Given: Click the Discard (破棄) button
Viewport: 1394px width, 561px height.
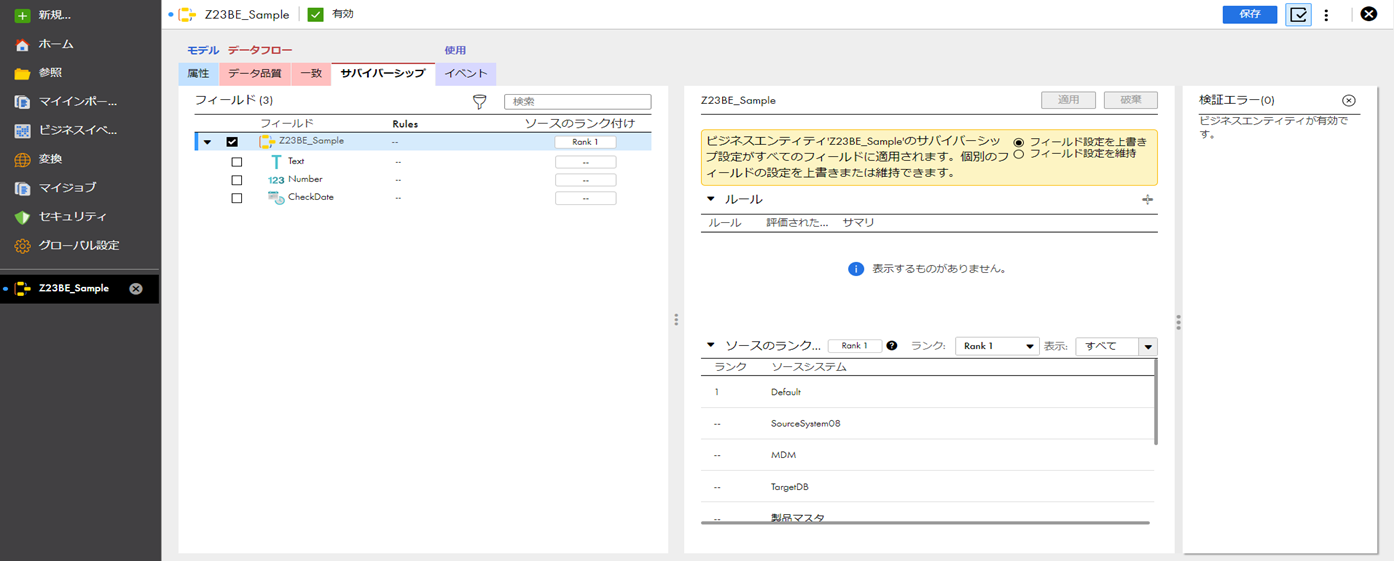Looking at the screenshot, I should tap(1131, 100).
